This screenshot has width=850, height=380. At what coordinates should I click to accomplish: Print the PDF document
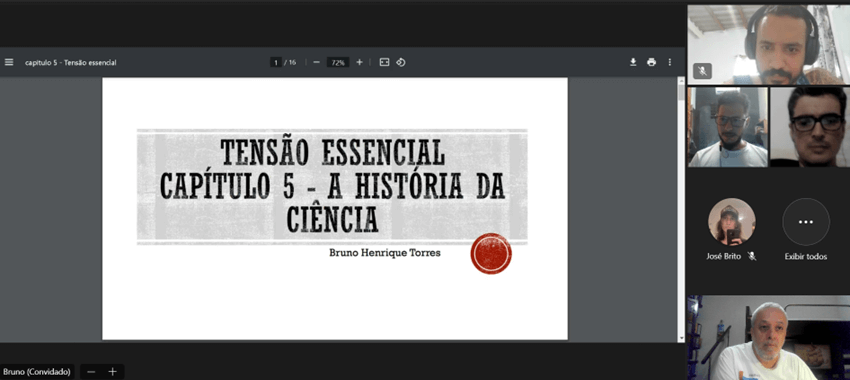click(x=652, y=62)
